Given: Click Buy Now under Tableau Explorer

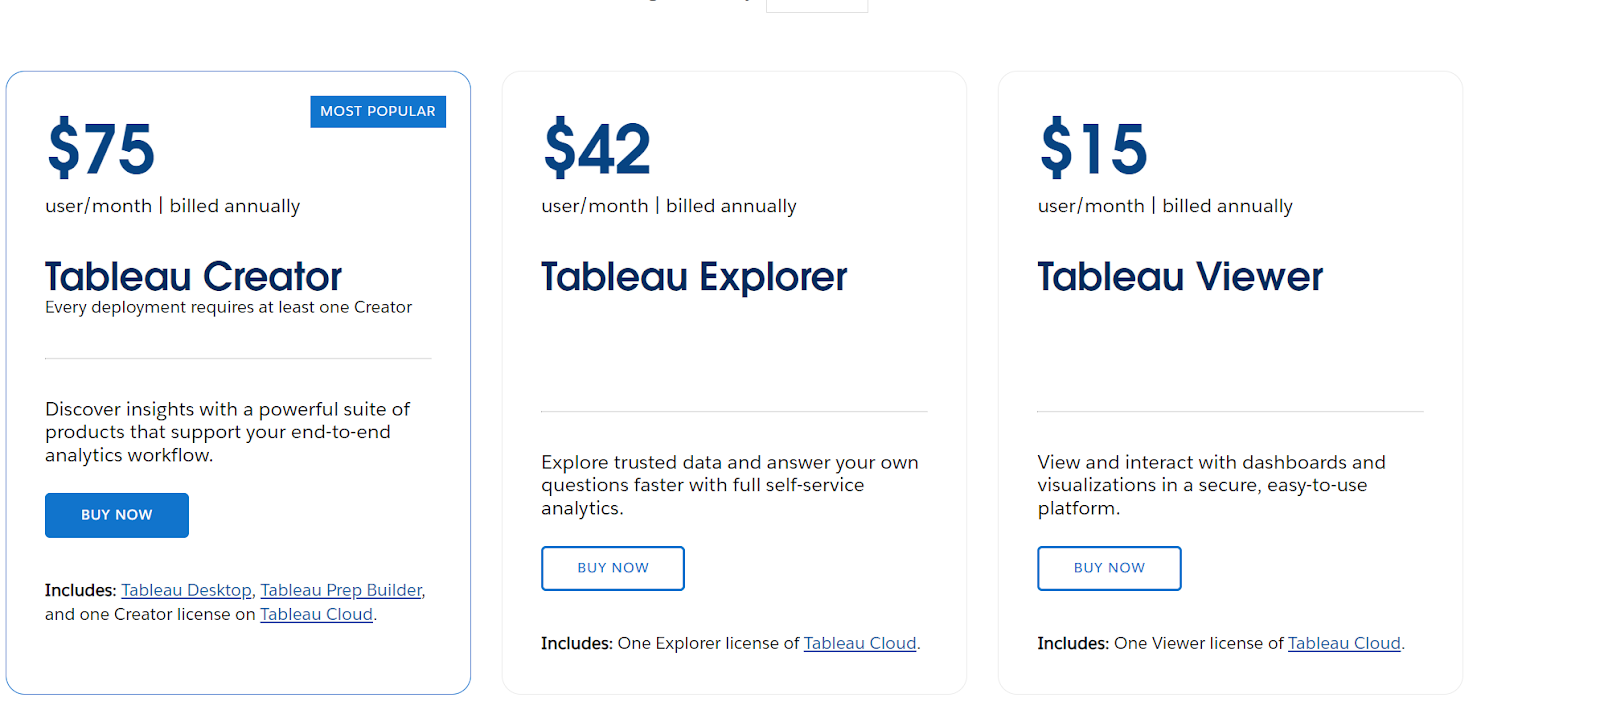Looking at the screenshot, I should (613, 568).
